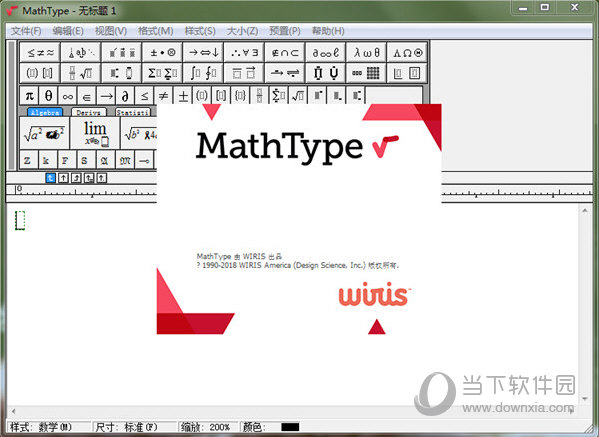Insert square brackets template from small bar
The width and height of the screenshot is (599, 437).
click(221, 95)
